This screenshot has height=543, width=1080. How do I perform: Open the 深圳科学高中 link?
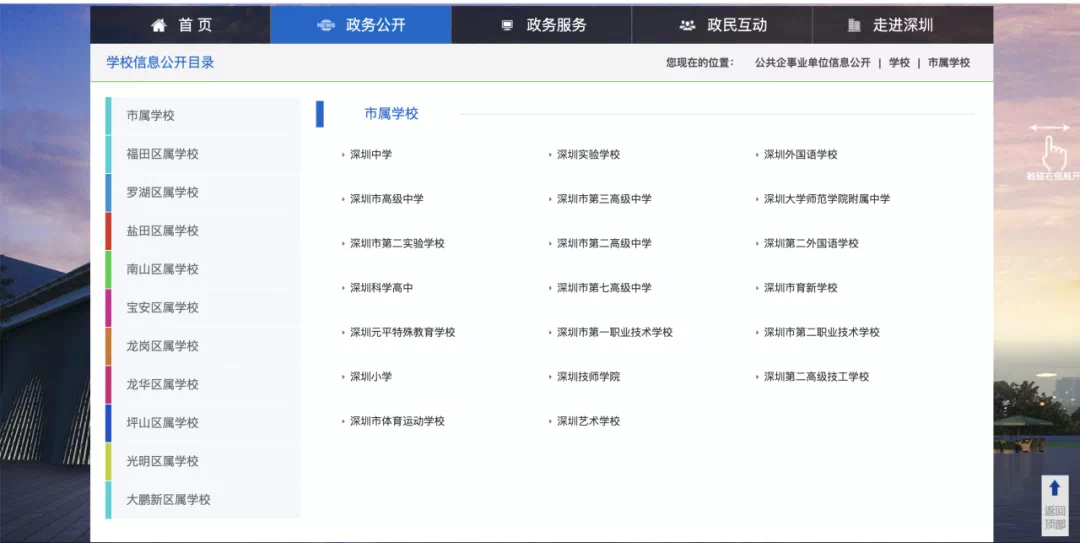pyautogui.click(x=381, y=288)
